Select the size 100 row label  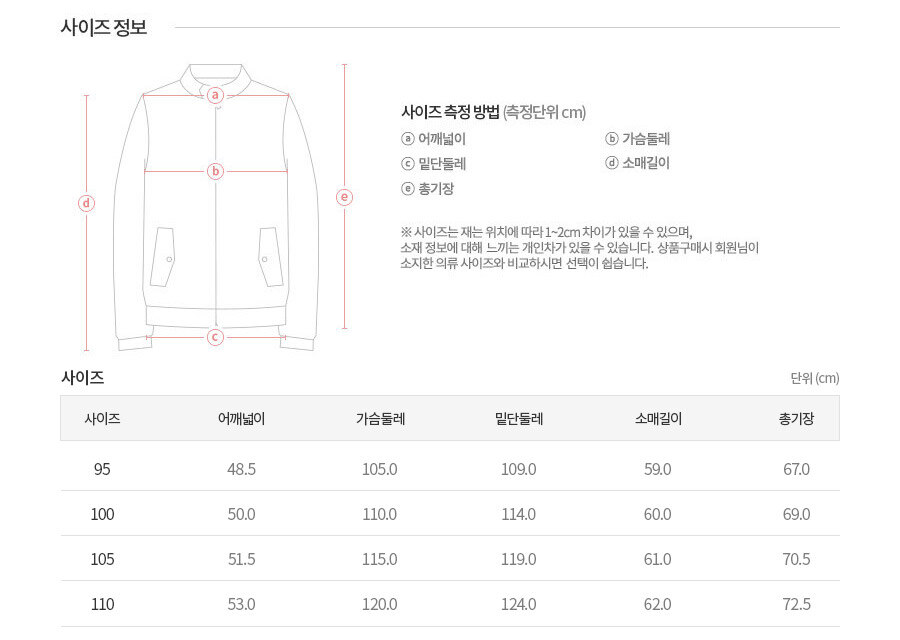click(102, 514)
